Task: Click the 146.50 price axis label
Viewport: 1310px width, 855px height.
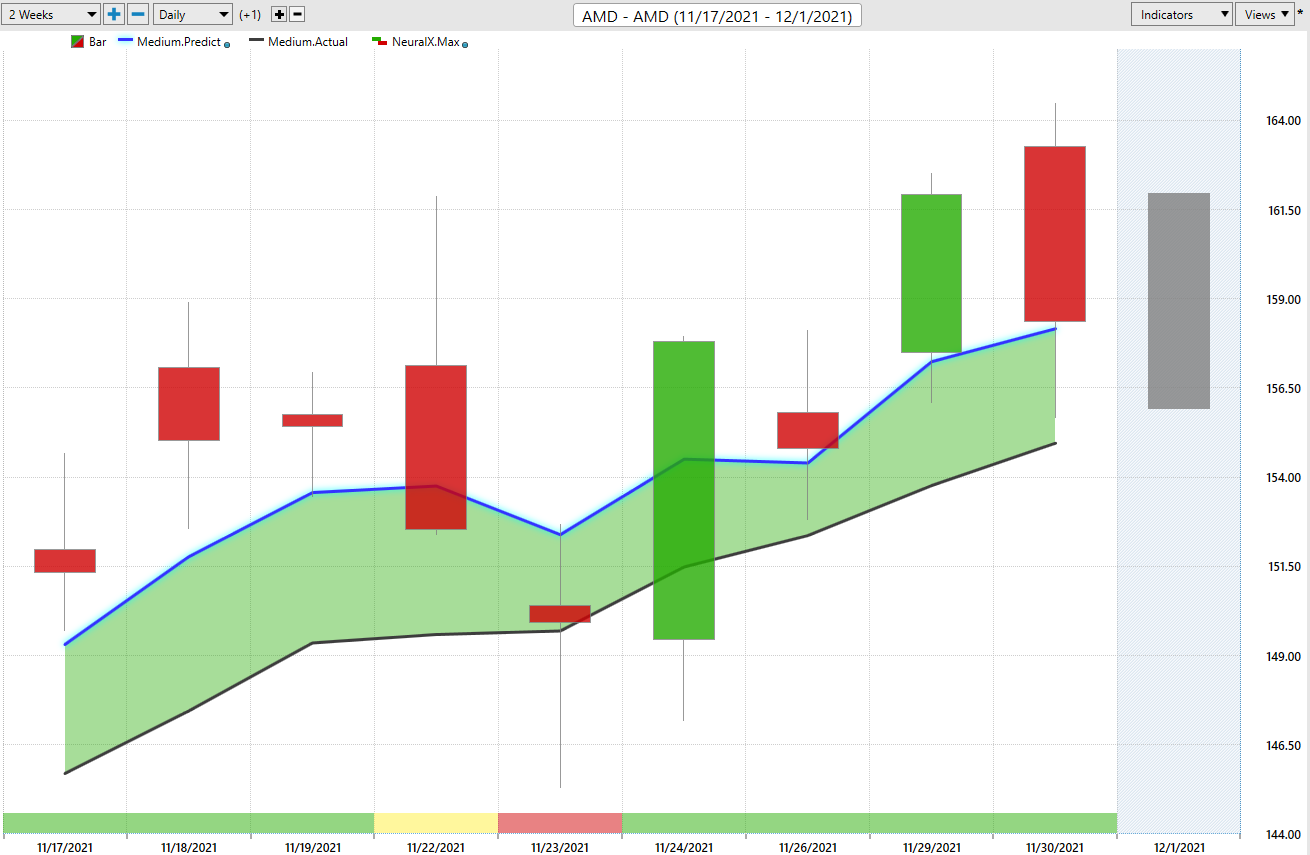Action: point(1283,746)
